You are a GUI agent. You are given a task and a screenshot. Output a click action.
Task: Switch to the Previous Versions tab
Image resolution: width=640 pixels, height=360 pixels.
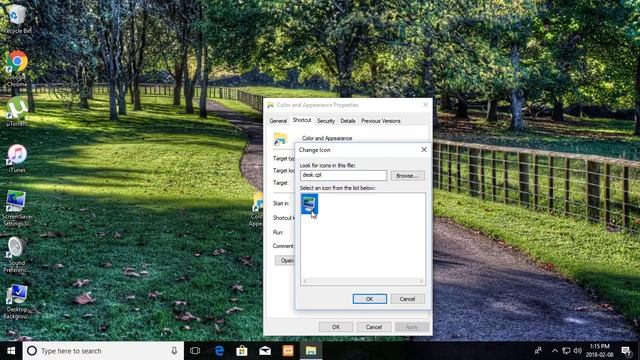[x=380, y=121]
